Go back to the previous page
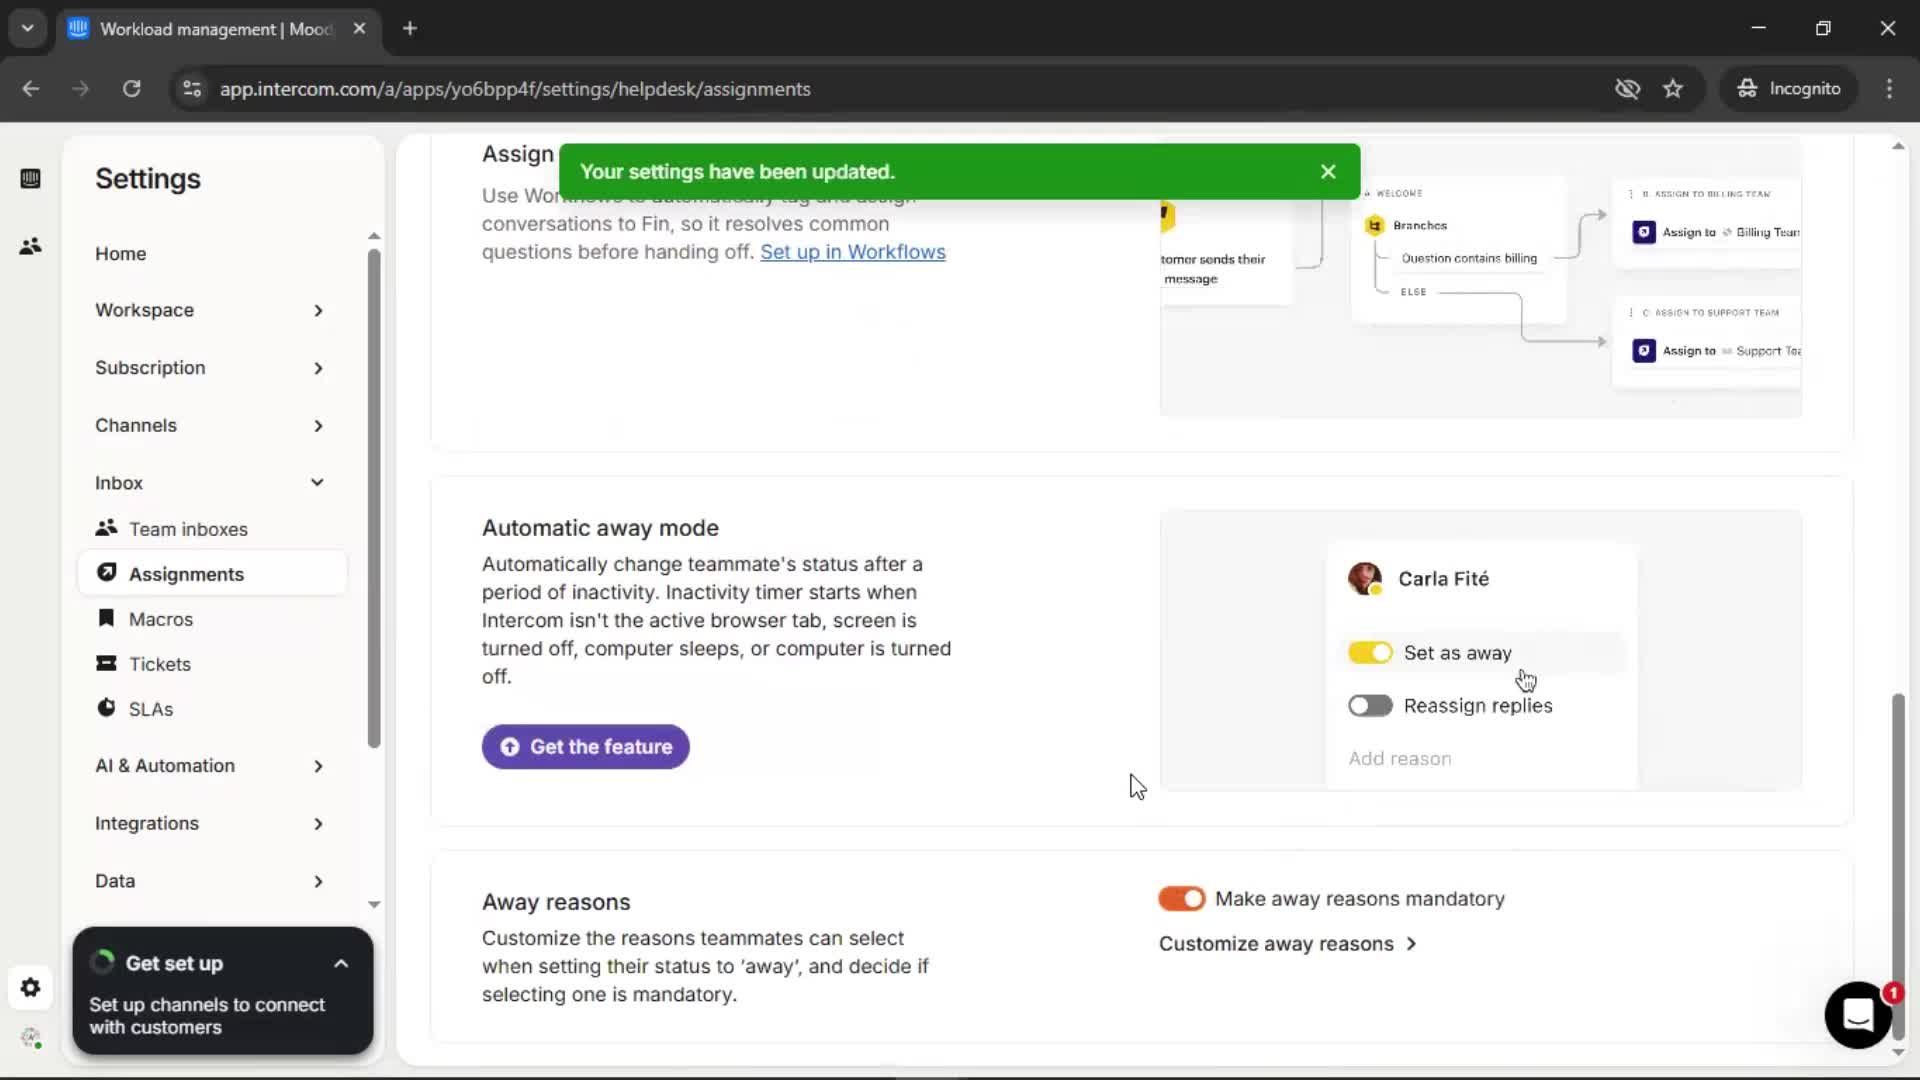Screen dimensions: 1920x1080 31,89
